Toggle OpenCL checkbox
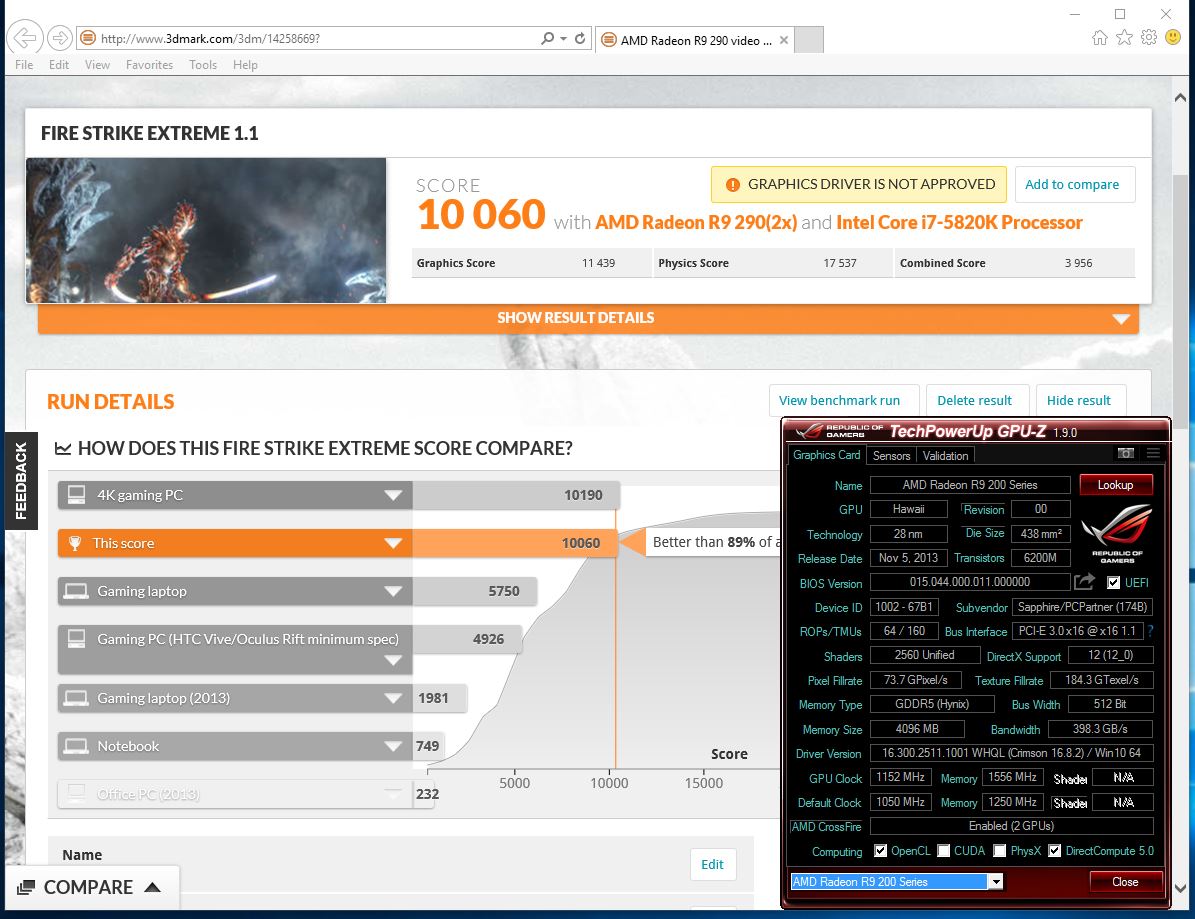Image resolution: width=1195 pixels, height=919 pixels. pos(880,851)
